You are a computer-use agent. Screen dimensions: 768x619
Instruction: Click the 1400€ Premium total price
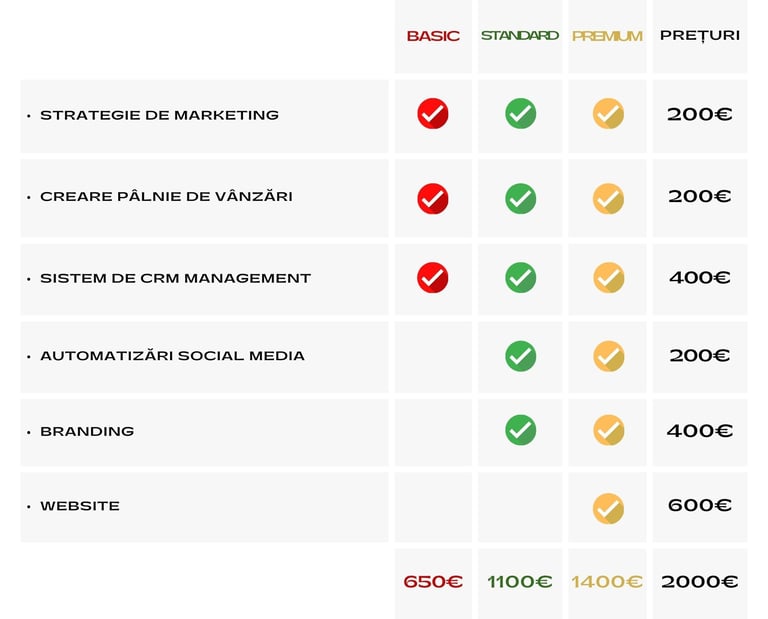pos(607,582)
